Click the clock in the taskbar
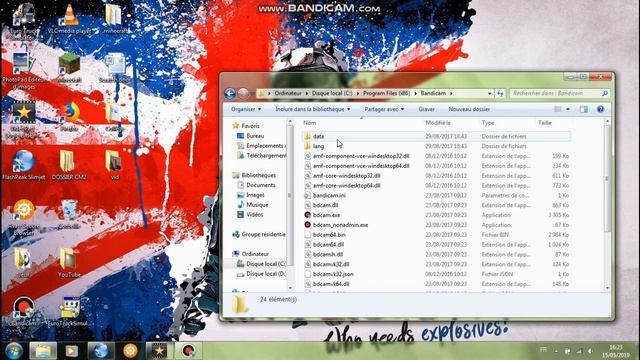The width and height of the screenshot is (640, 360). click(x=616, y=351)
